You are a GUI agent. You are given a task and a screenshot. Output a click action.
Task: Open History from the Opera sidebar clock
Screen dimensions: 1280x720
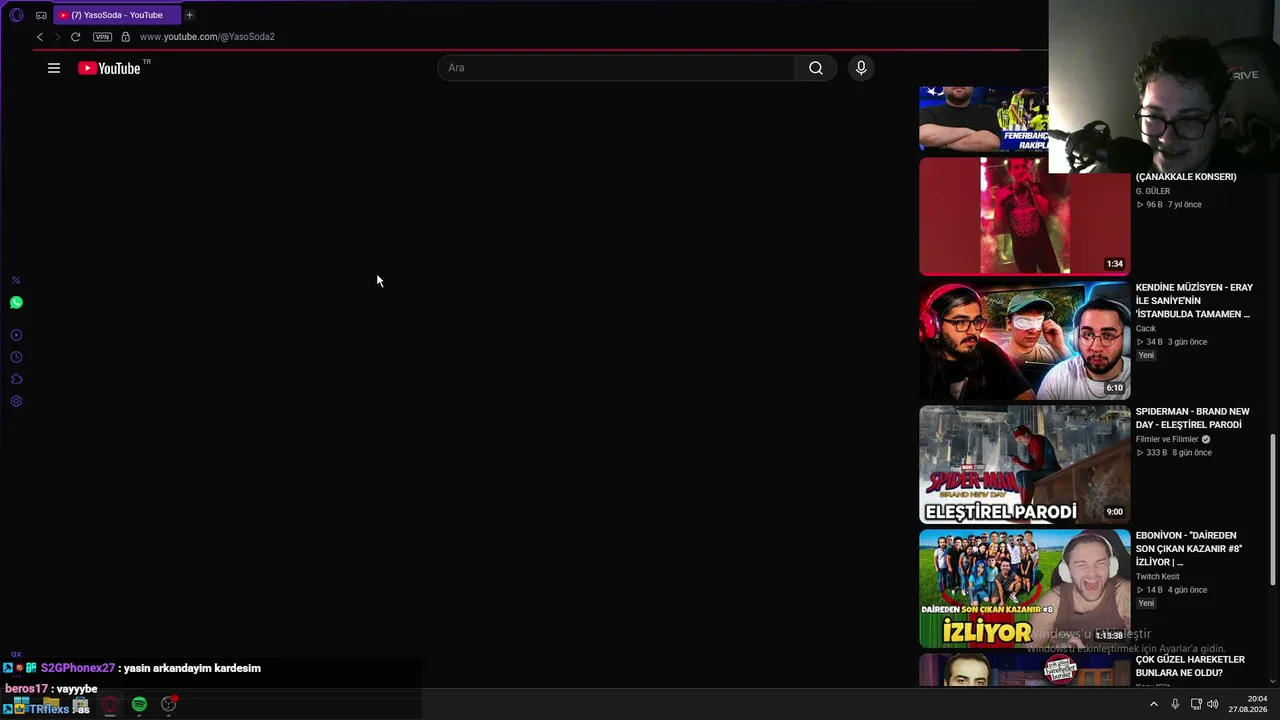16,357
